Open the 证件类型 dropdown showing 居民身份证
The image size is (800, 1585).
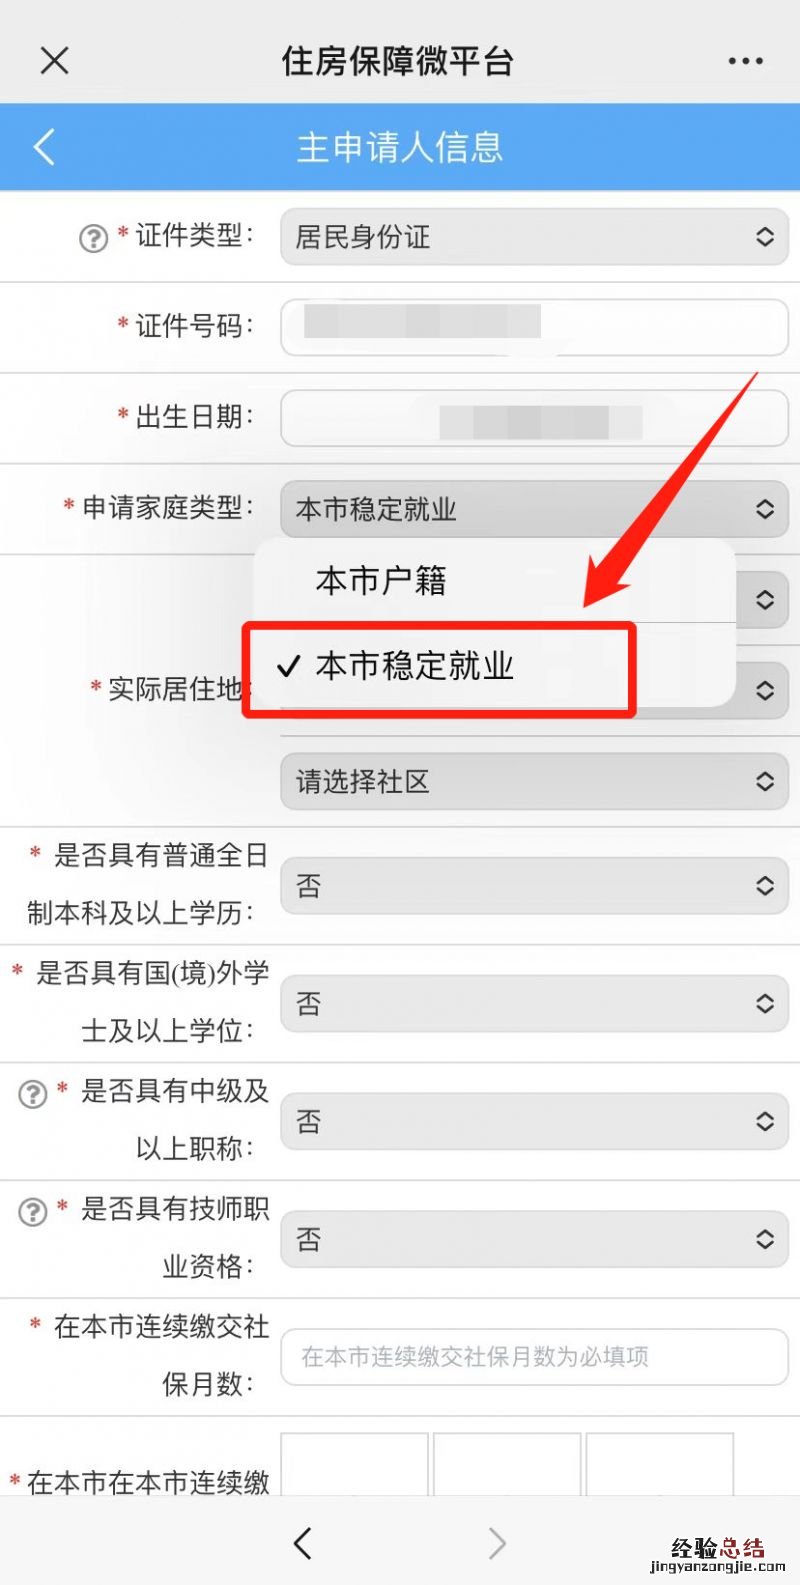535,237
